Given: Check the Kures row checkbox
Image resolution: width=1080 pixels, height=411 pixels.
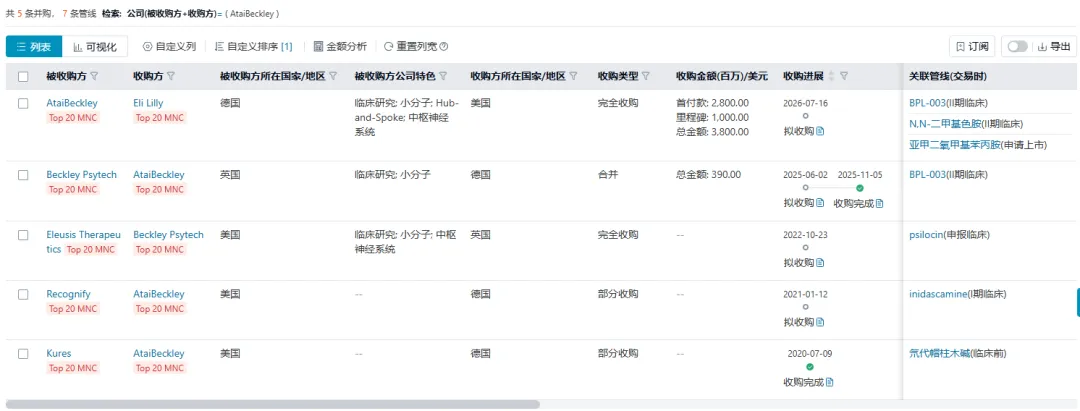Looking at the screenshot, I should (23, 354).
